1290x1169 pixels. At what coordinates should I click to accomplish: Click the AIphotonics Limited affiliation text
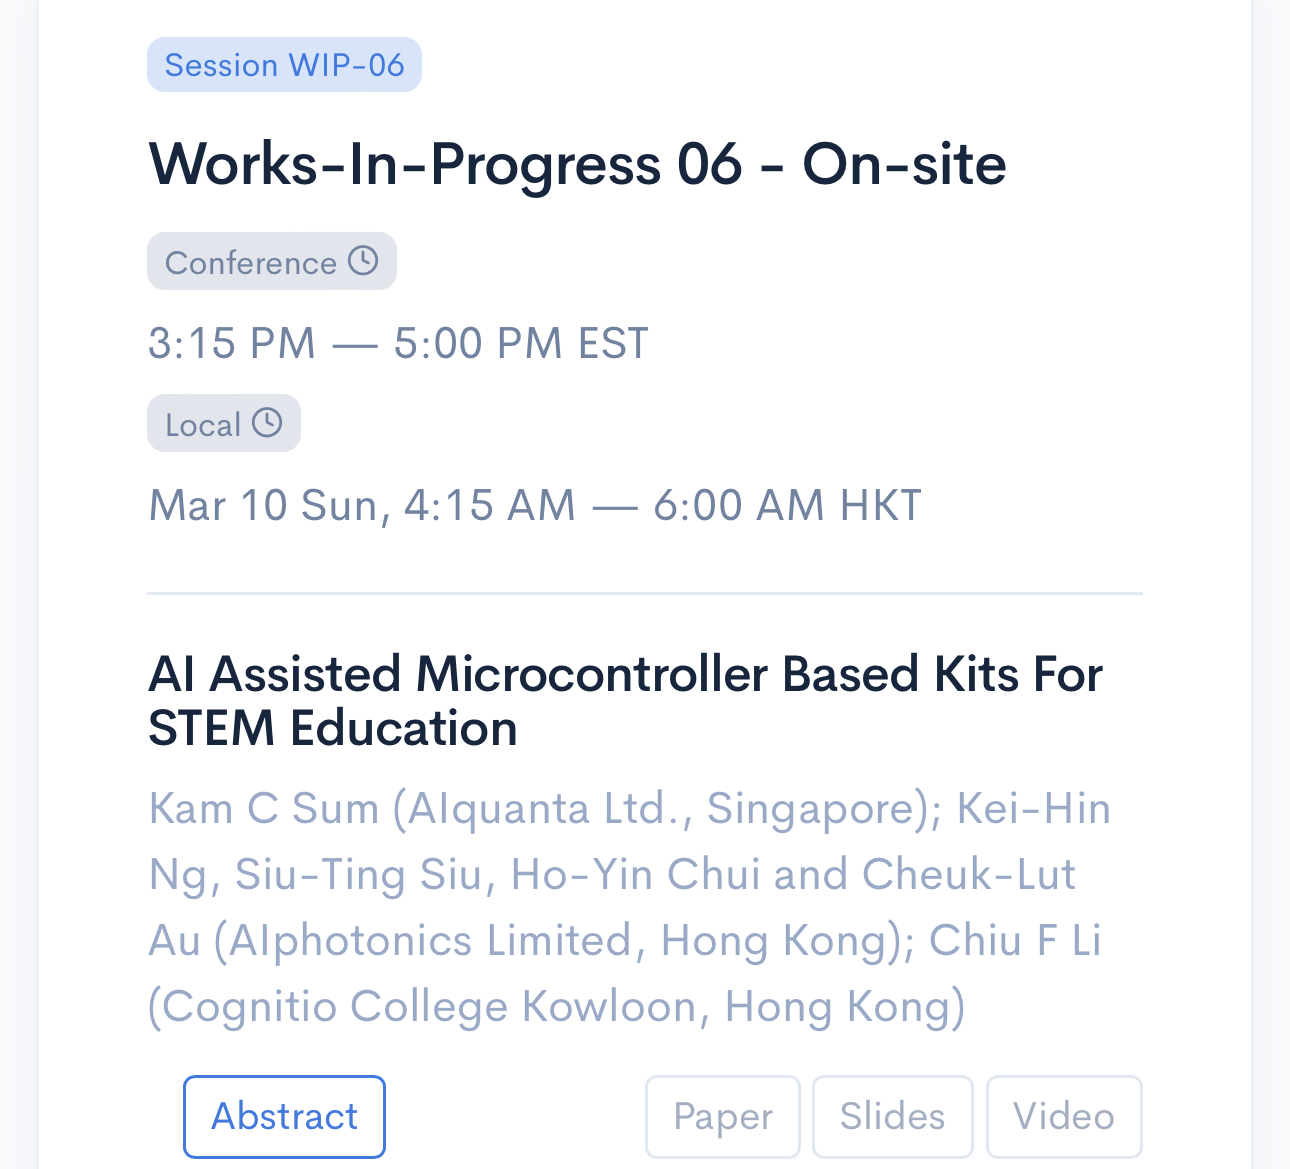(430, 940)
